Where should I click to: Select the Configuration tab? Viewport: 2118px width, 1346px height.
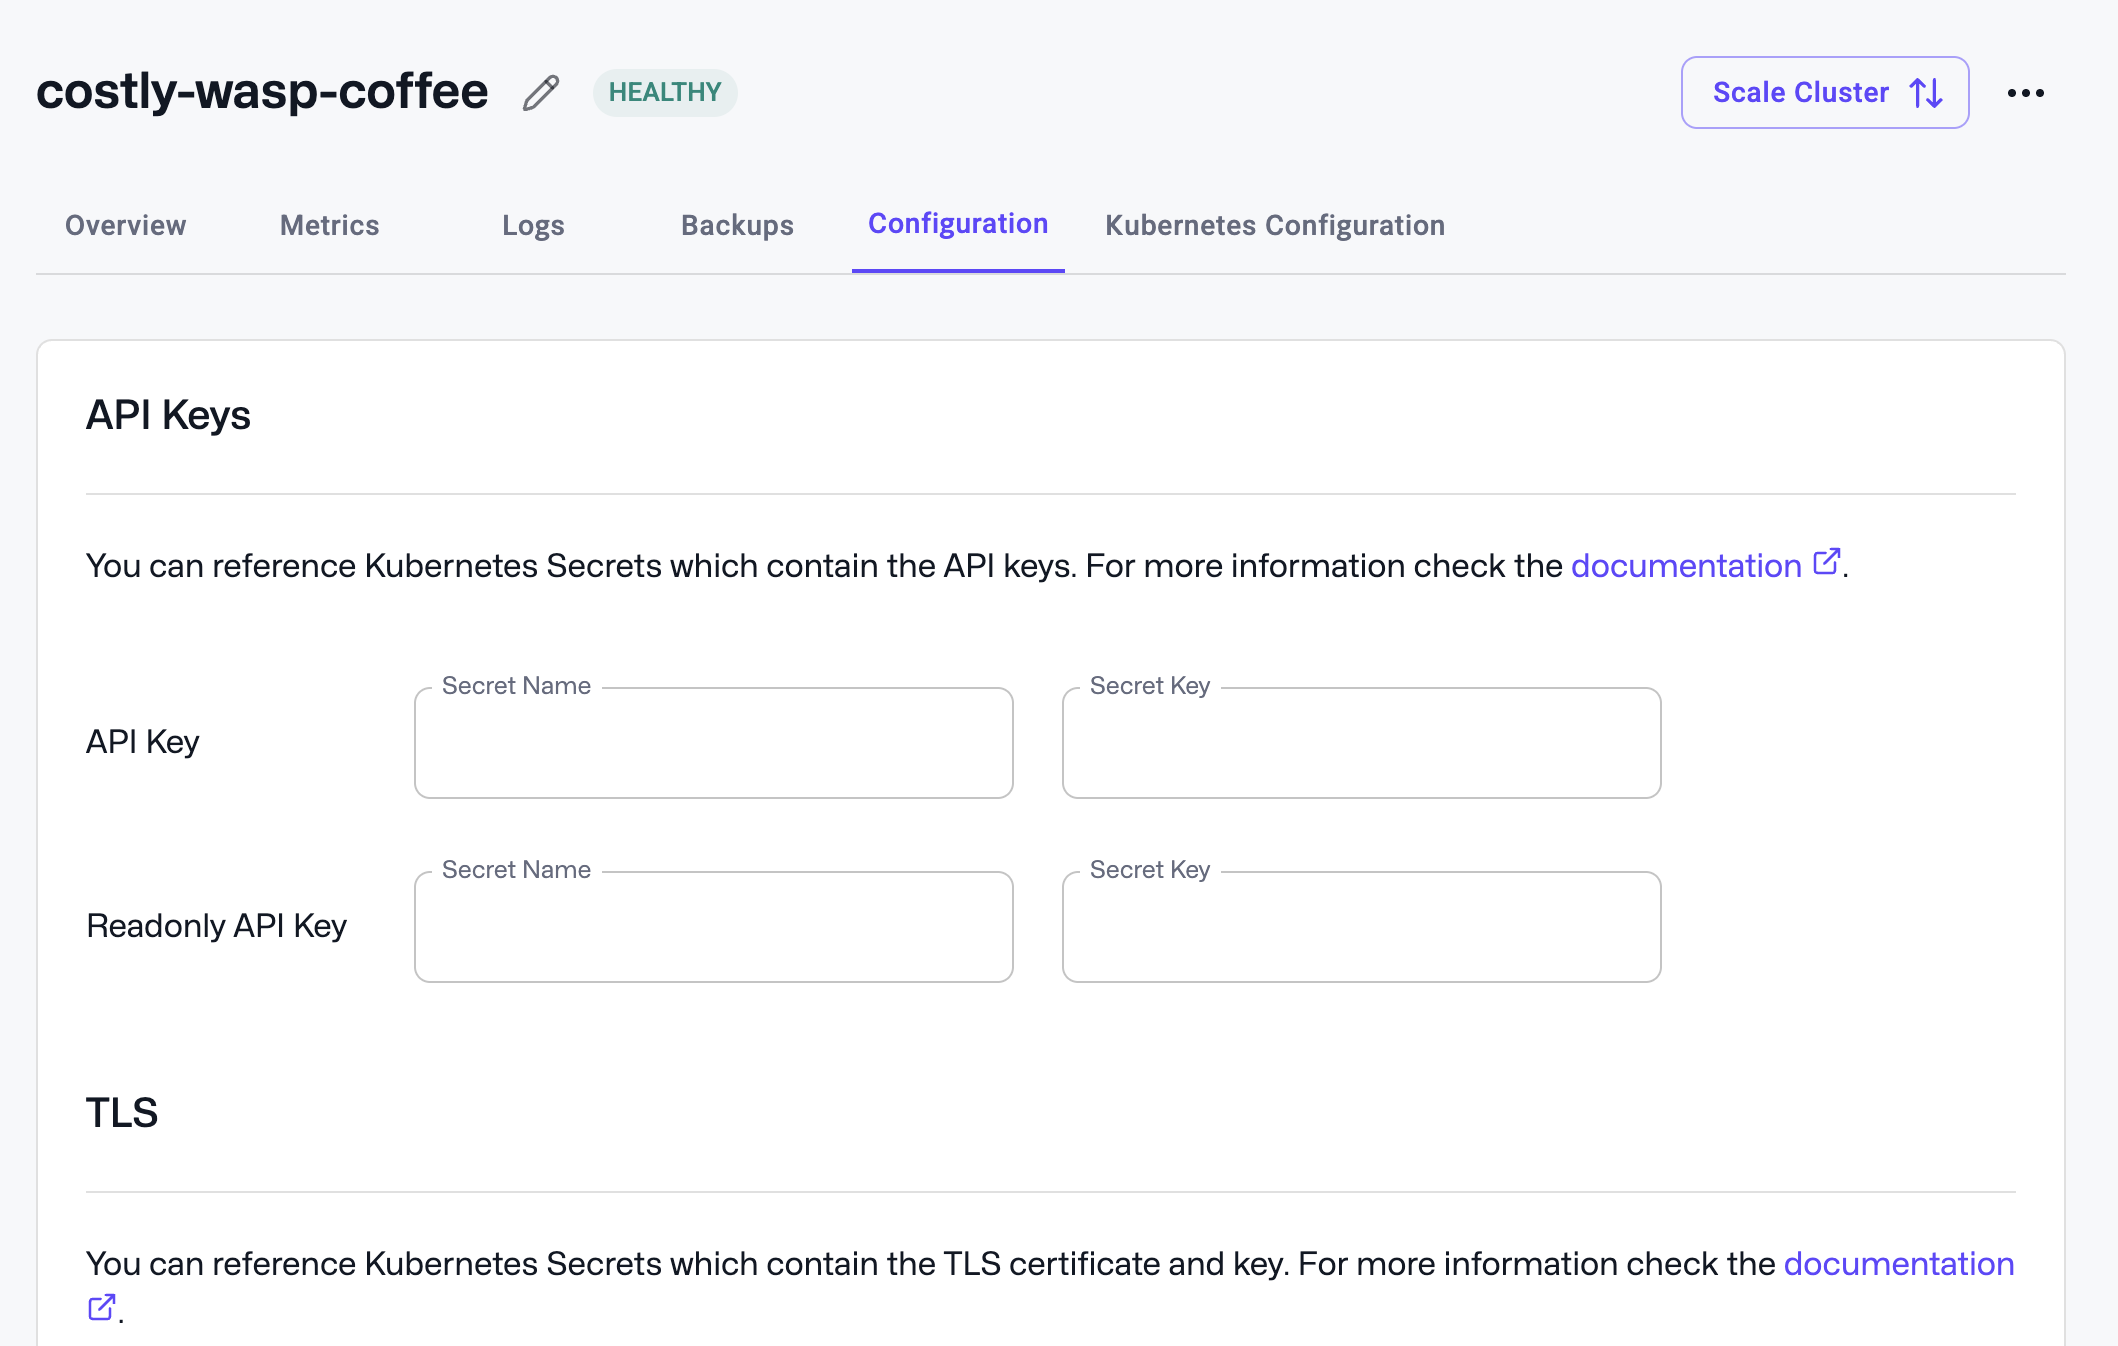point(958,223)
